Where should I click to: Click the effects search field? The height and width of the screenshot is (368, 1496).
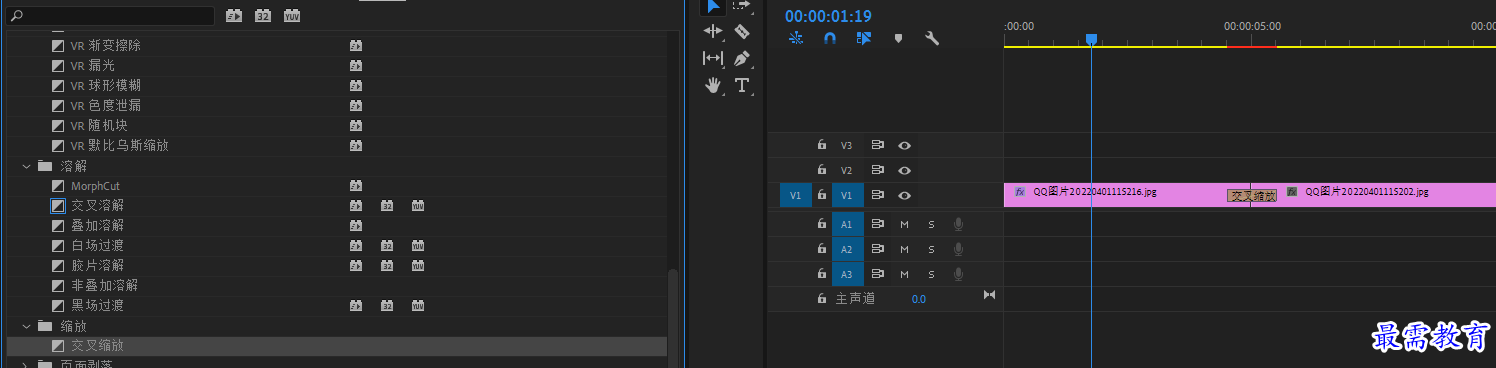pyautogui.click(x=110, y=16)
